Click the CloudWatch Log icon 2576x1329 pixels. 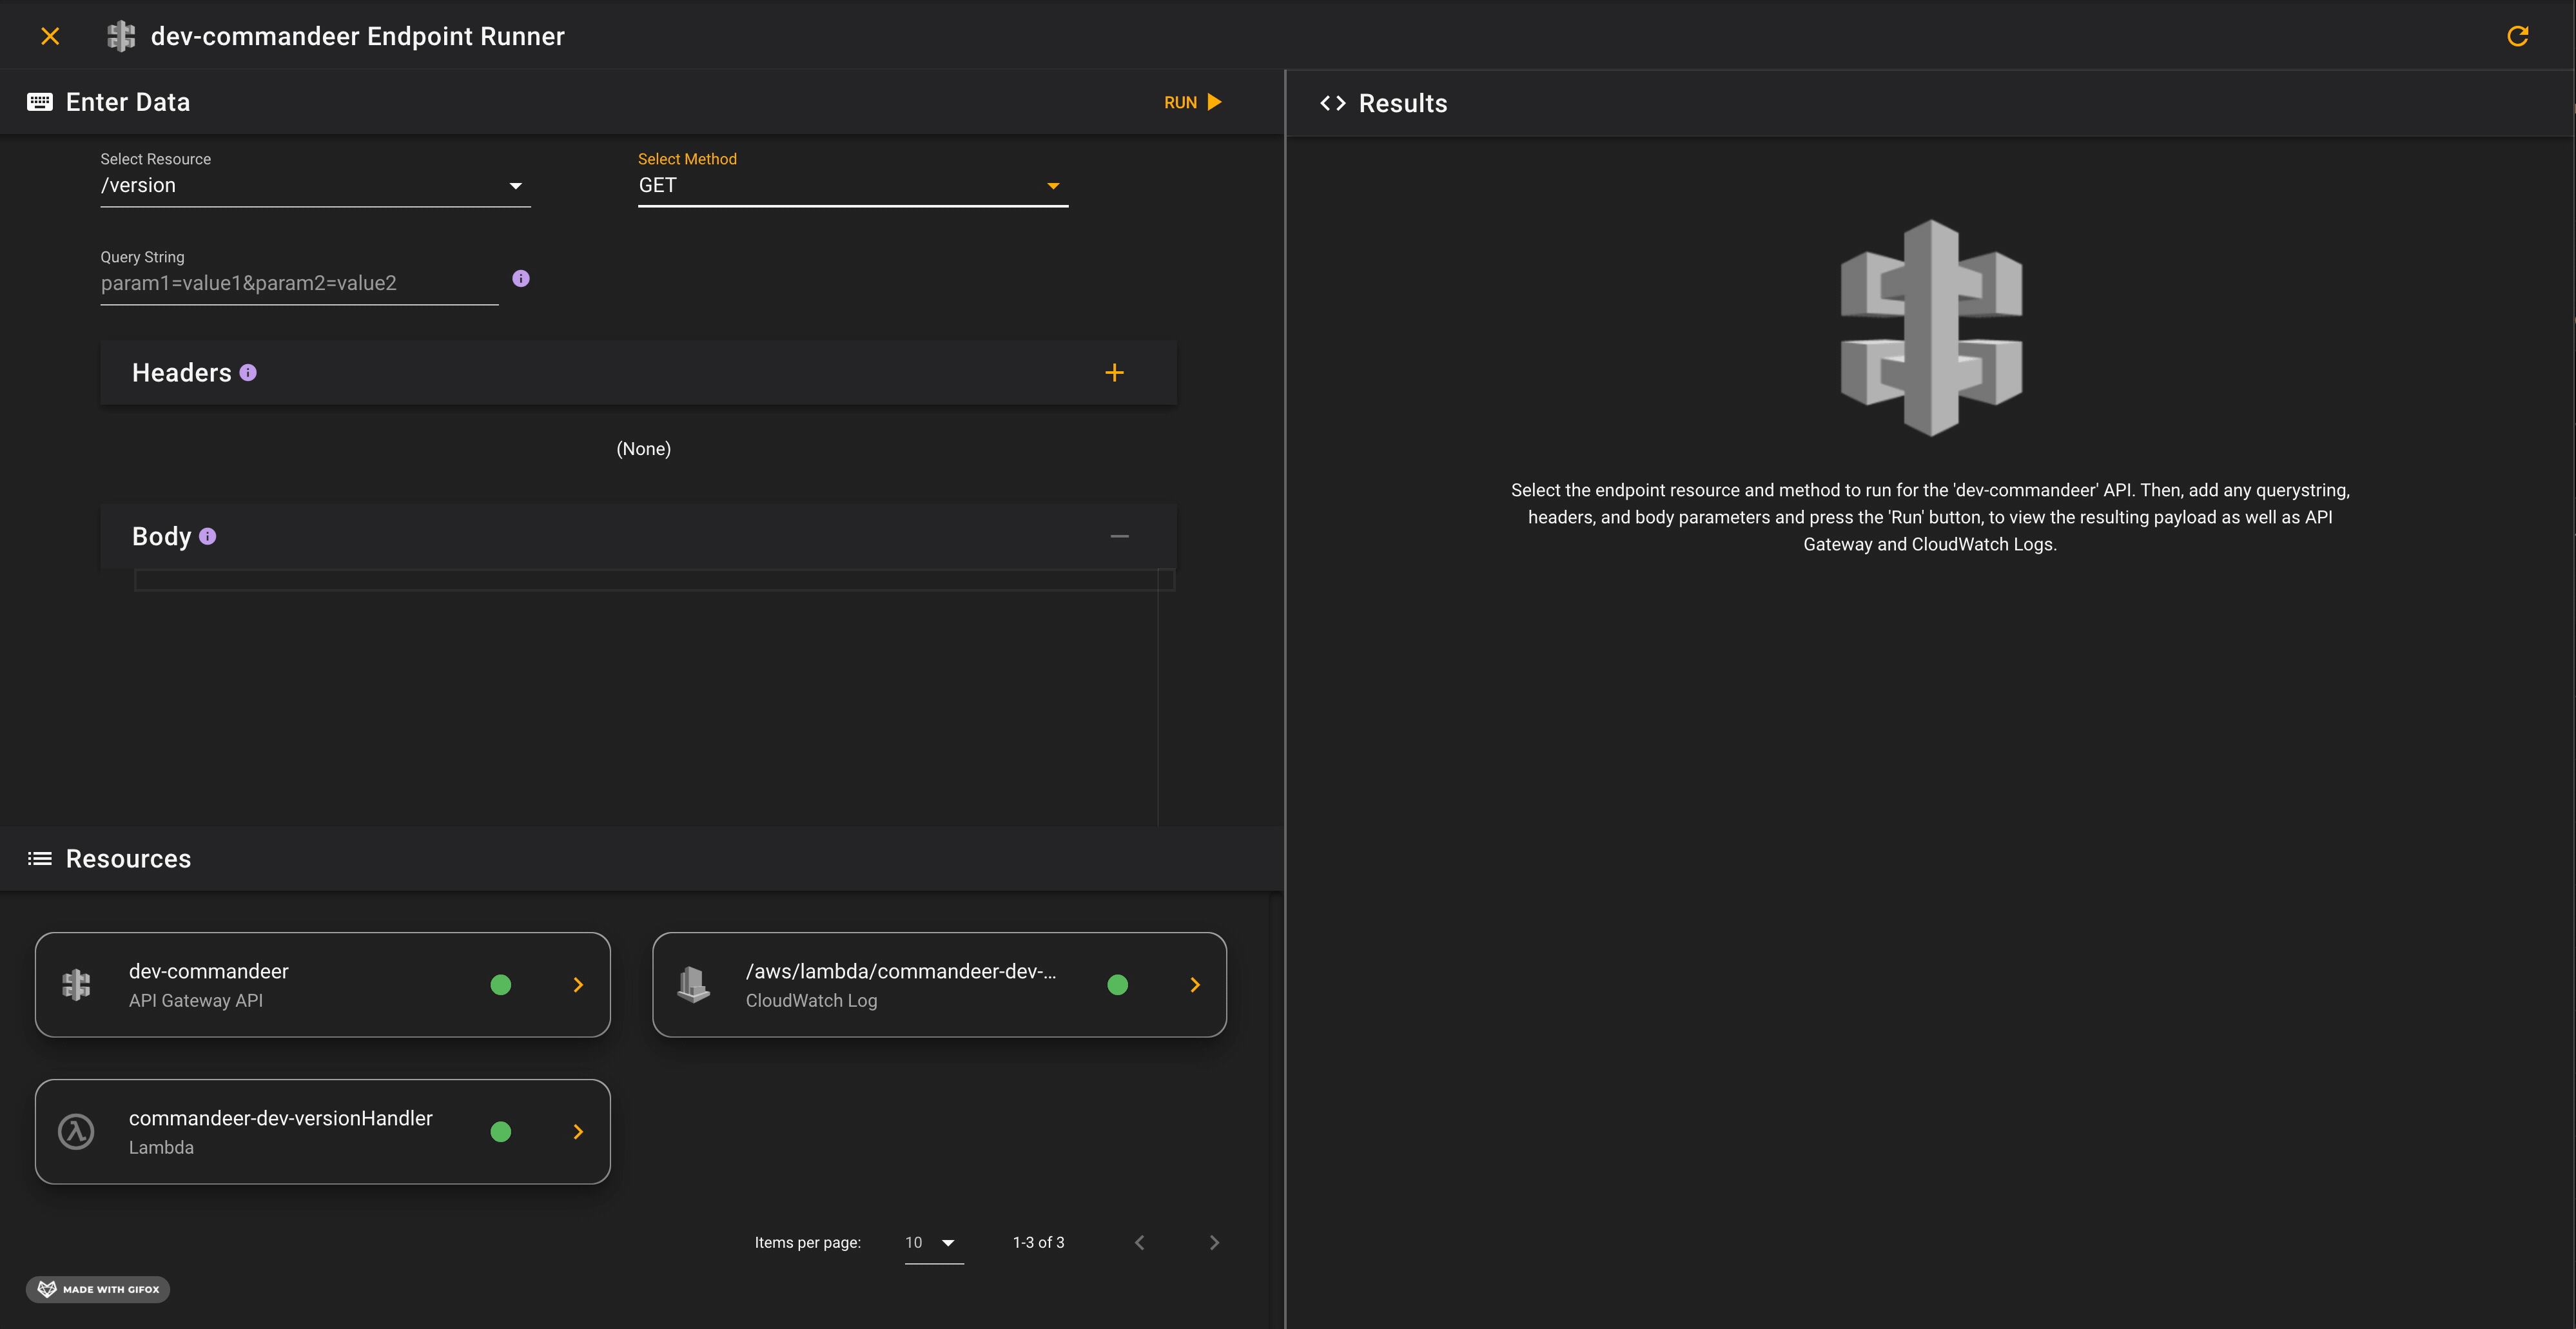point(693,985)
